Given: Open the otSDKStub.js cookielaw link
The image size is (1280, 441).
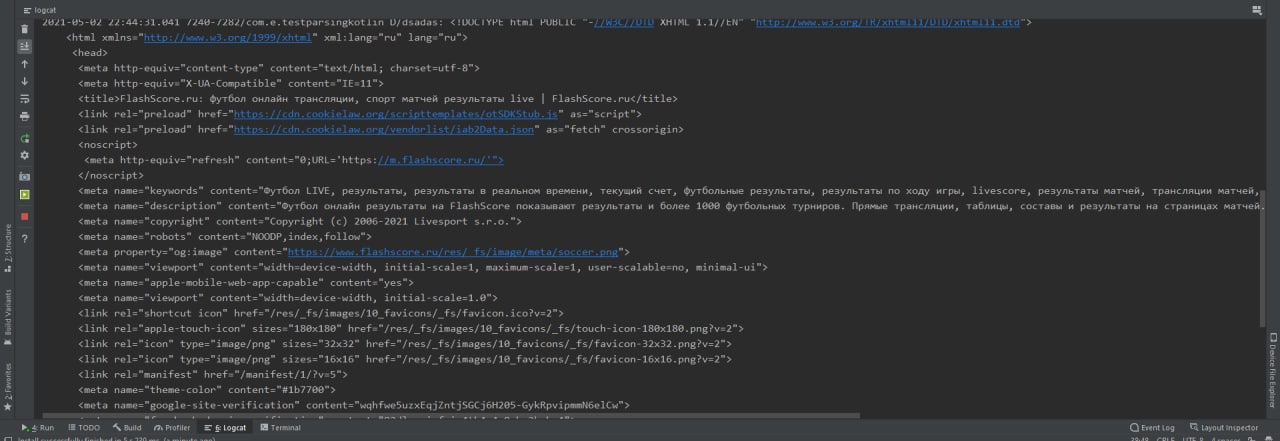Looking at the screenshot, I should point(395,115).
